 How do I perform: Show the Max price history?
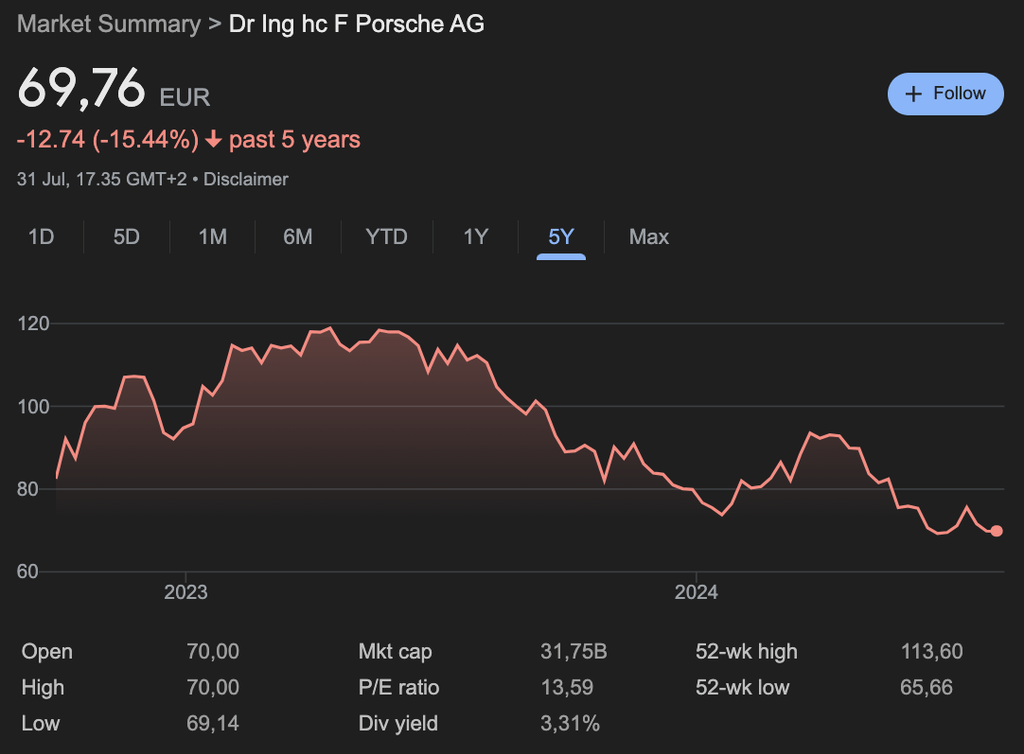(648, 237)
